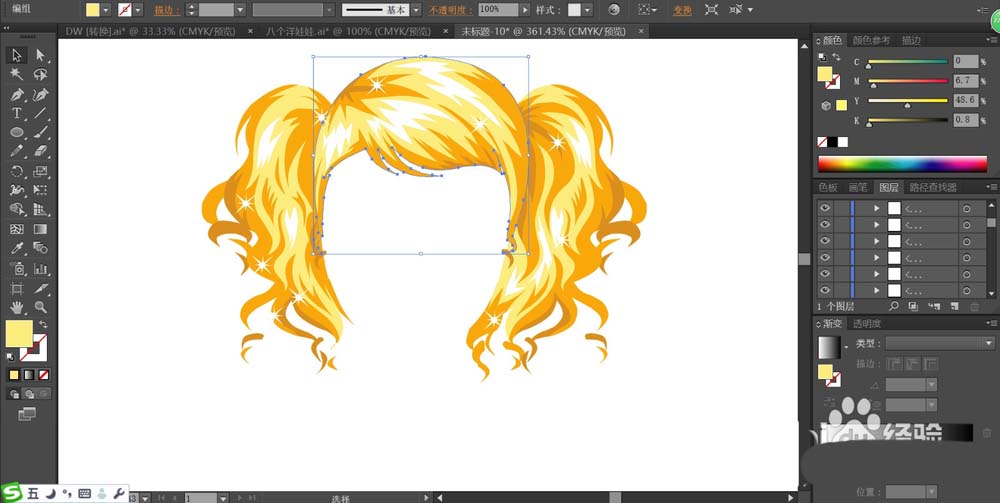This screenshot has width=1000, height=503.
Task: Select the Pencil tool
Action: click(17, 152)
